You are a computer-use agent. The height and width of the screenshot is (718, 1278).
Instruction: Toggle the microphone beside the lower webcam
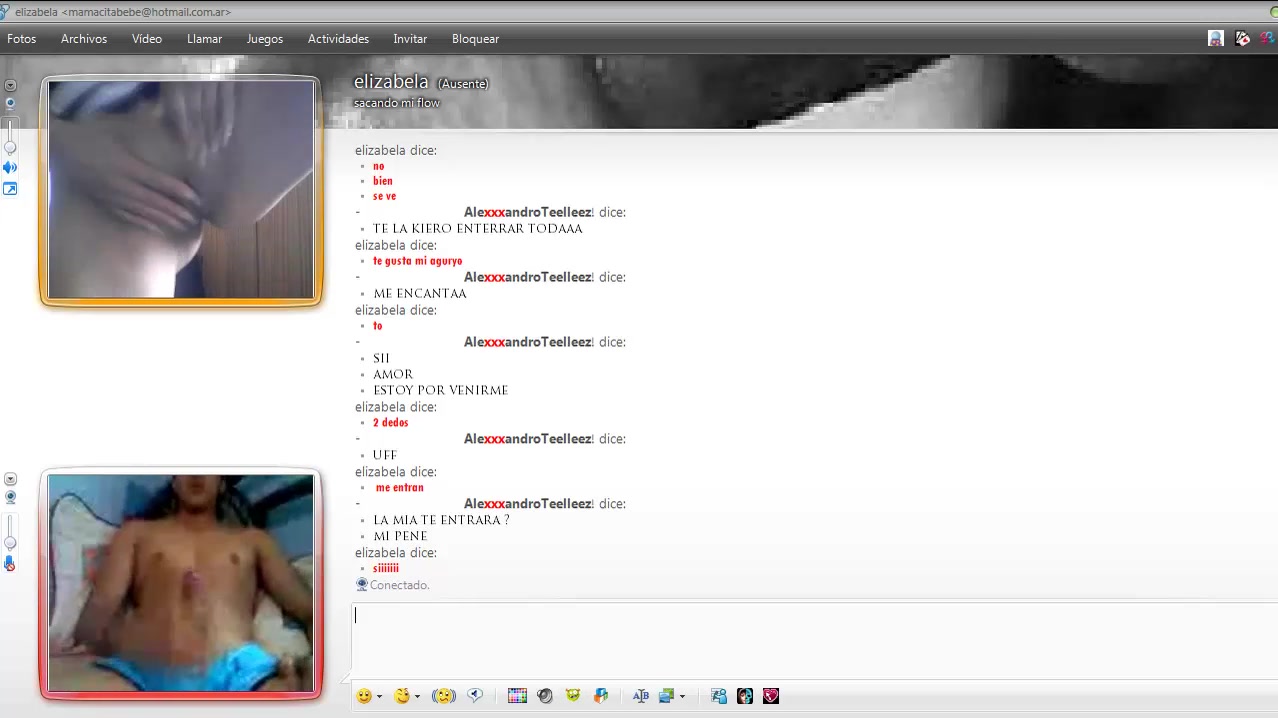pos(10,564)
